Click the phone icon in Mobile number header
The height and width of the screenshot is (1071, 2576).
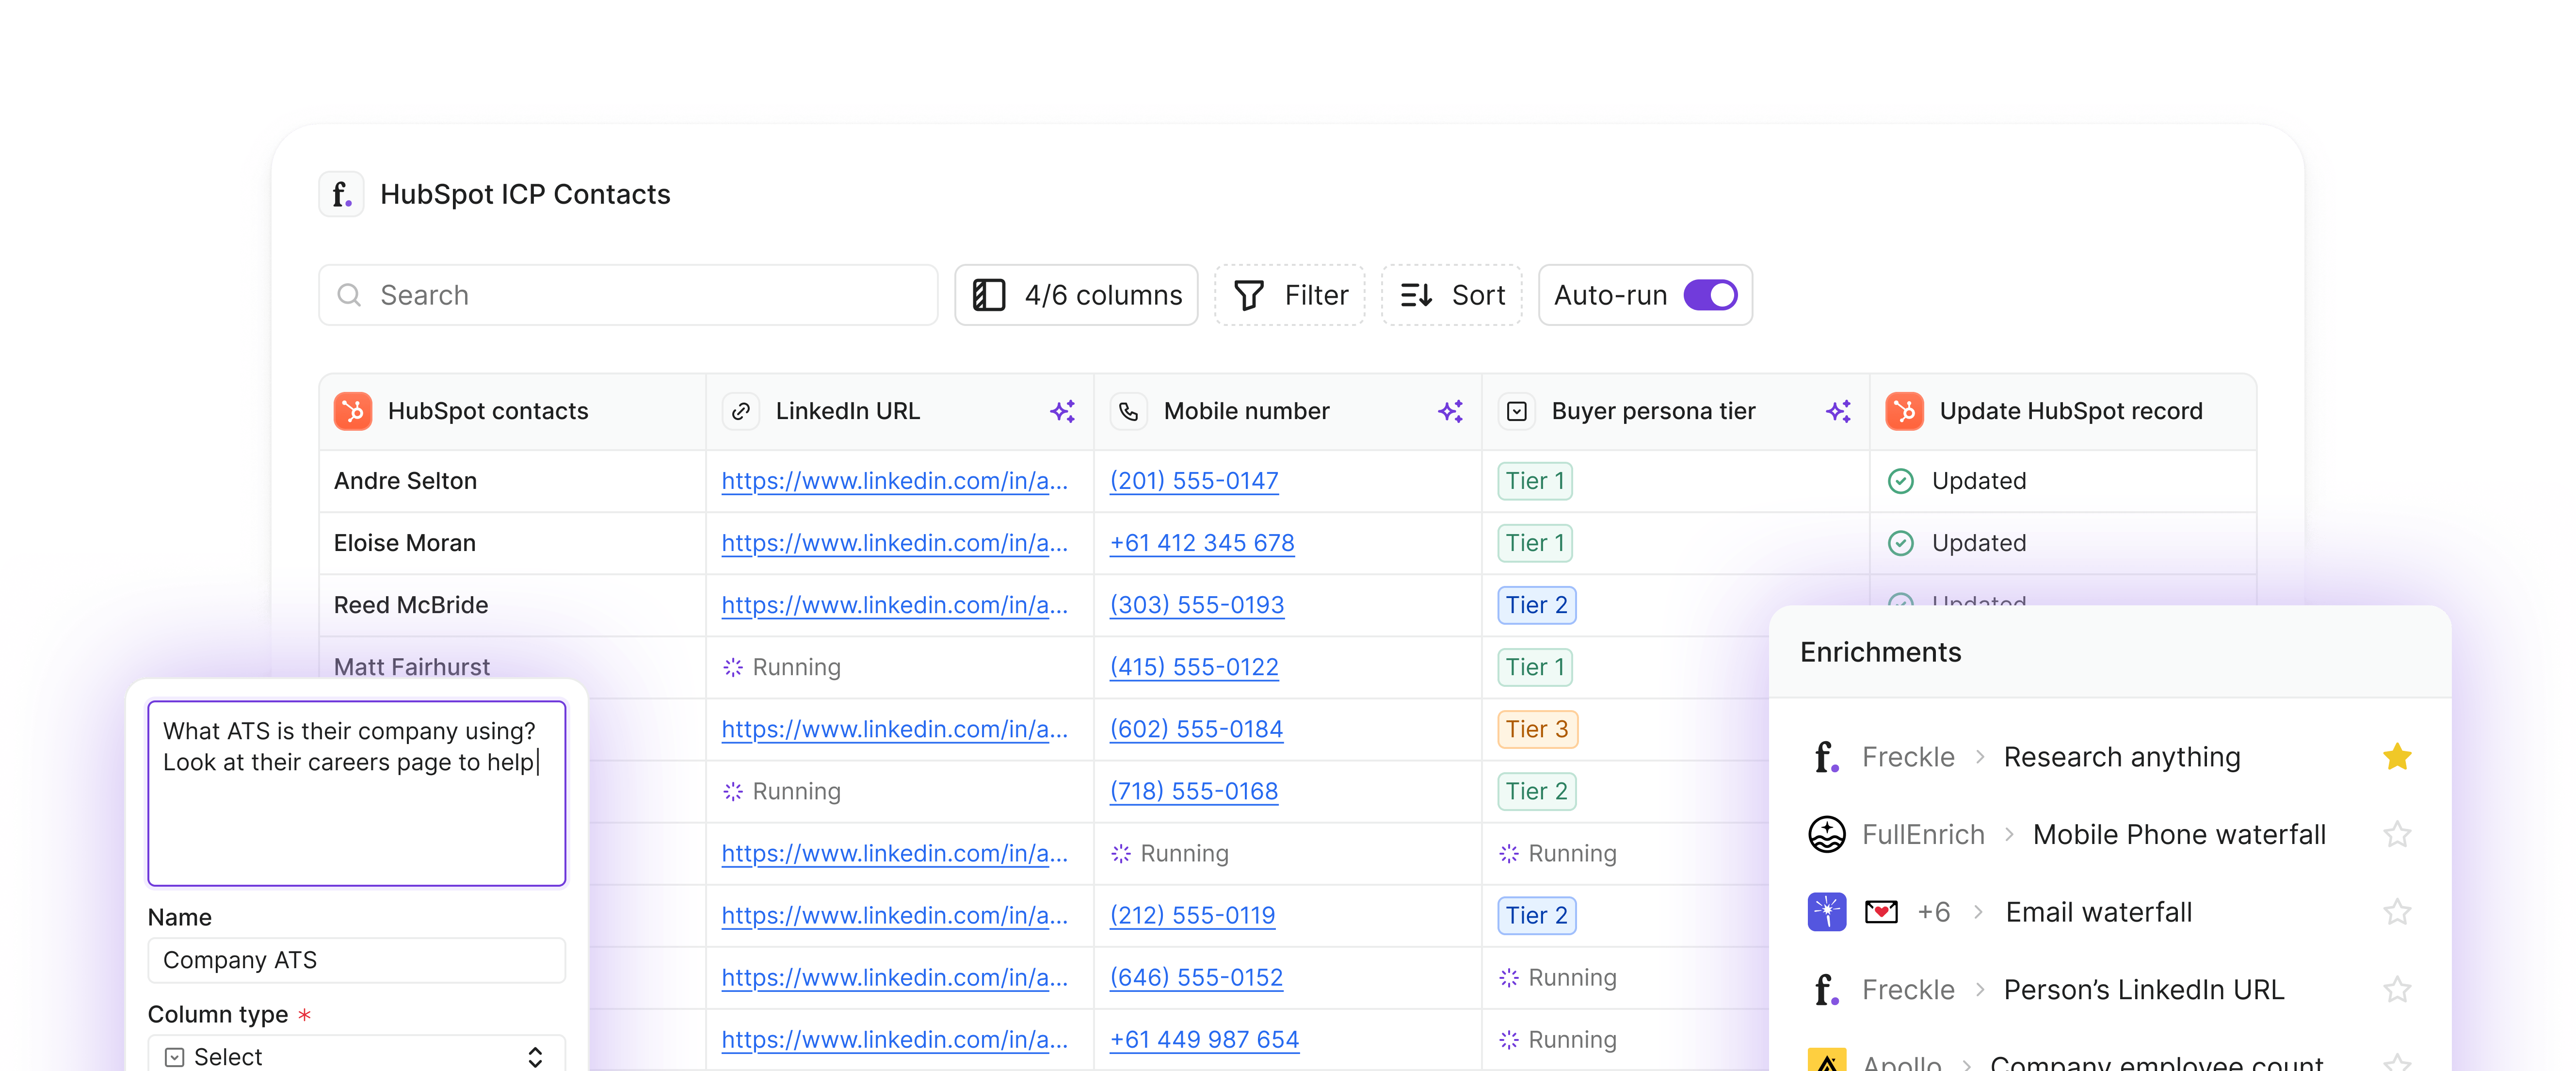(1129, 411)
